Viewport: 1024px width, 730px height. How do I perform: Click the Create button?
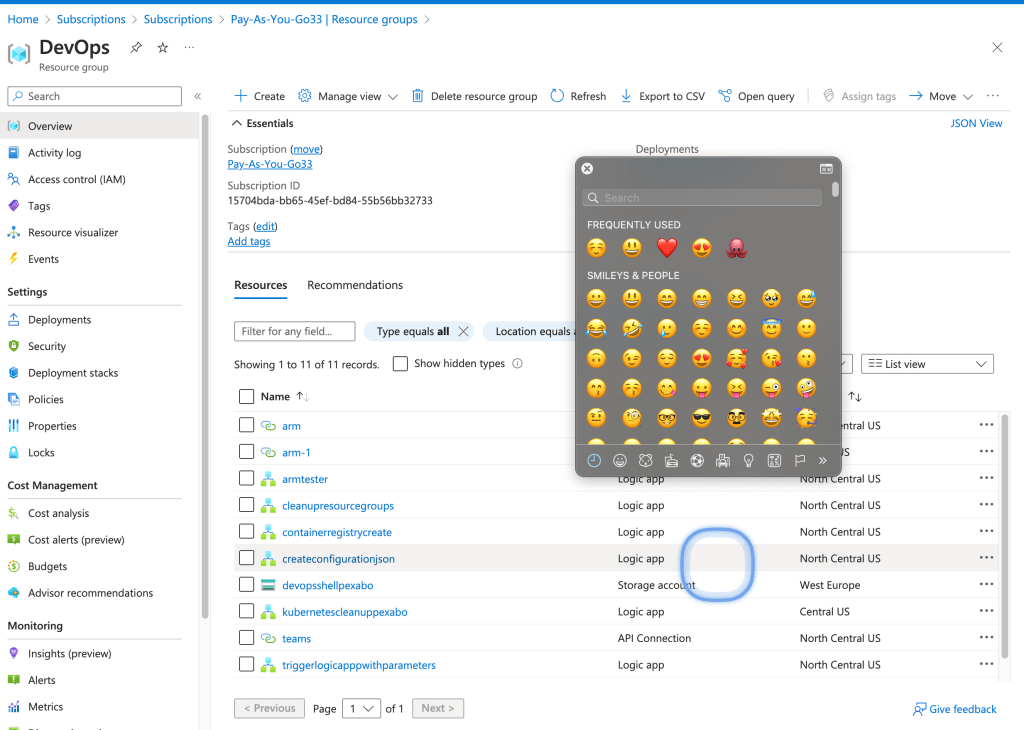click(259, 96)
